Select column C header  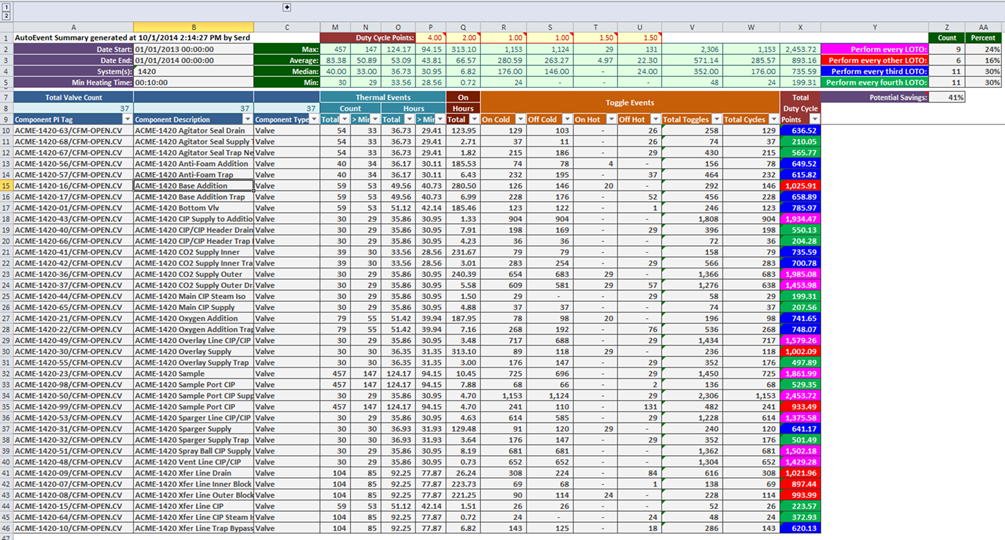coord(287,28)
